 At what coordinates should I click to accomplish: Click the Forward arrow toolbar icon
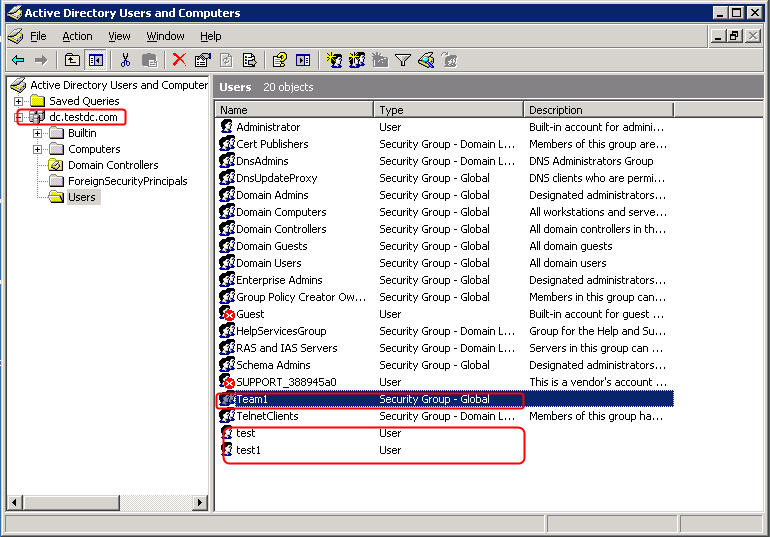41,60
